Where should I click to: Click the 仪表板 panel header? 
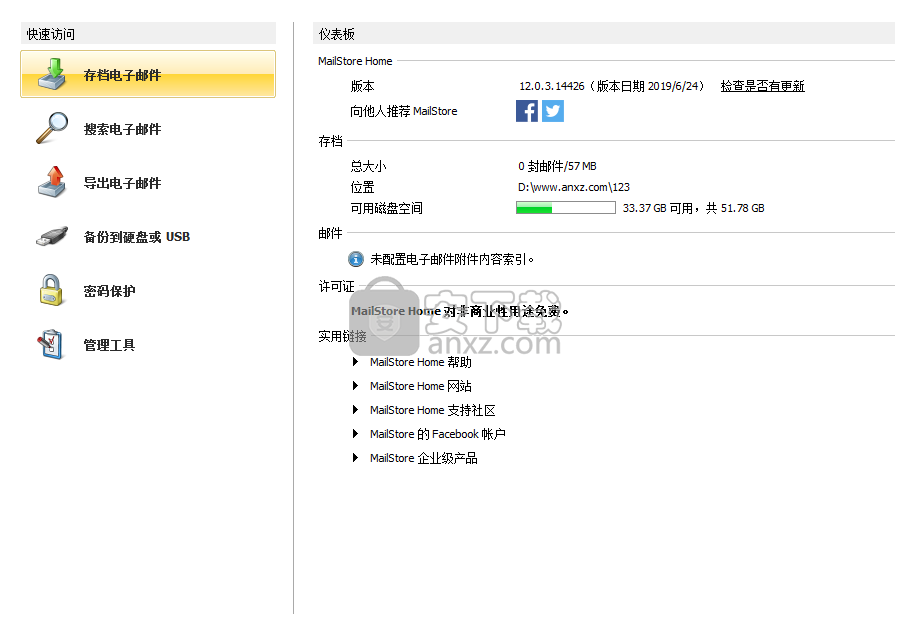coord(604,34)
